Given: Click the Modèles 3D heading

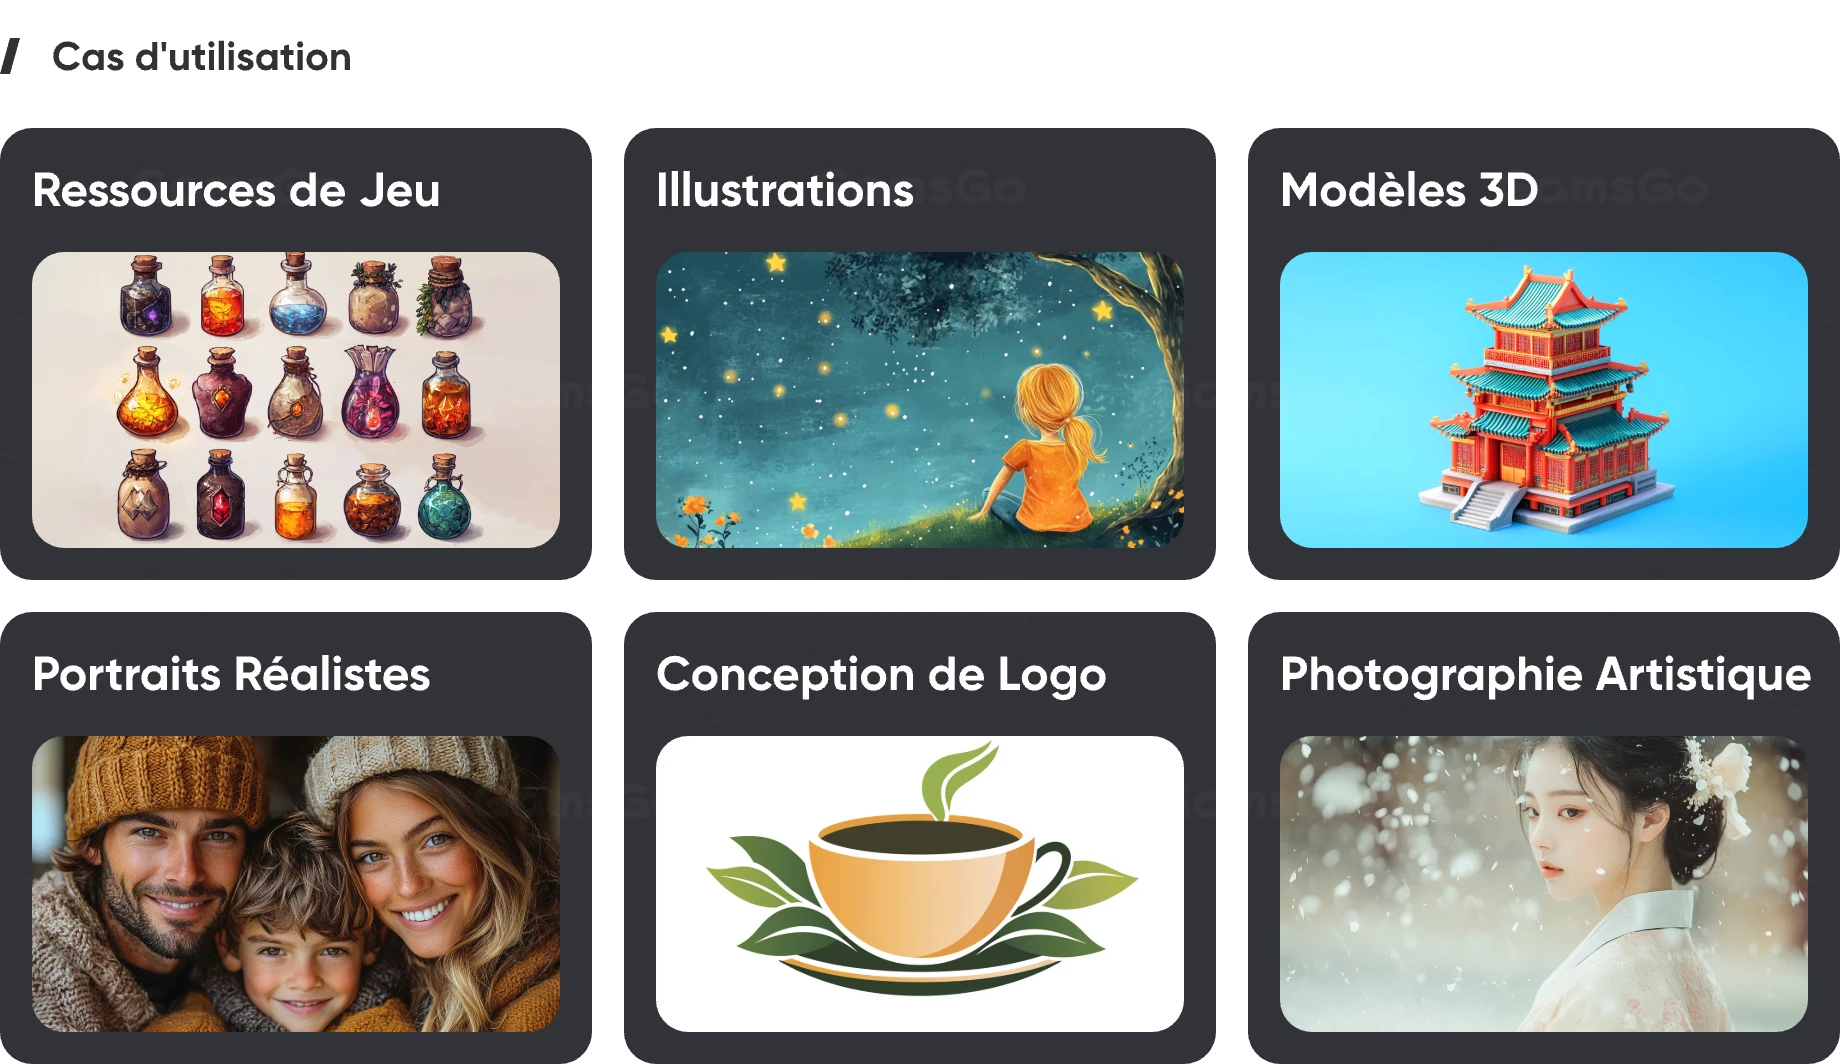Looking at the screenshot, I should [1409, 190].
